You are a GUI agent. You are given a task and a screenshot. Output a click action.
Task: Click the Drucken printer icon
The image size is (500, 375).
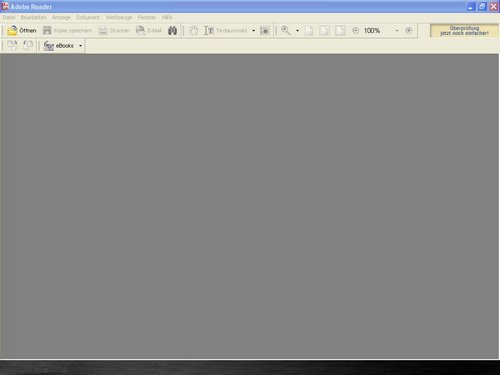[103, 30]
